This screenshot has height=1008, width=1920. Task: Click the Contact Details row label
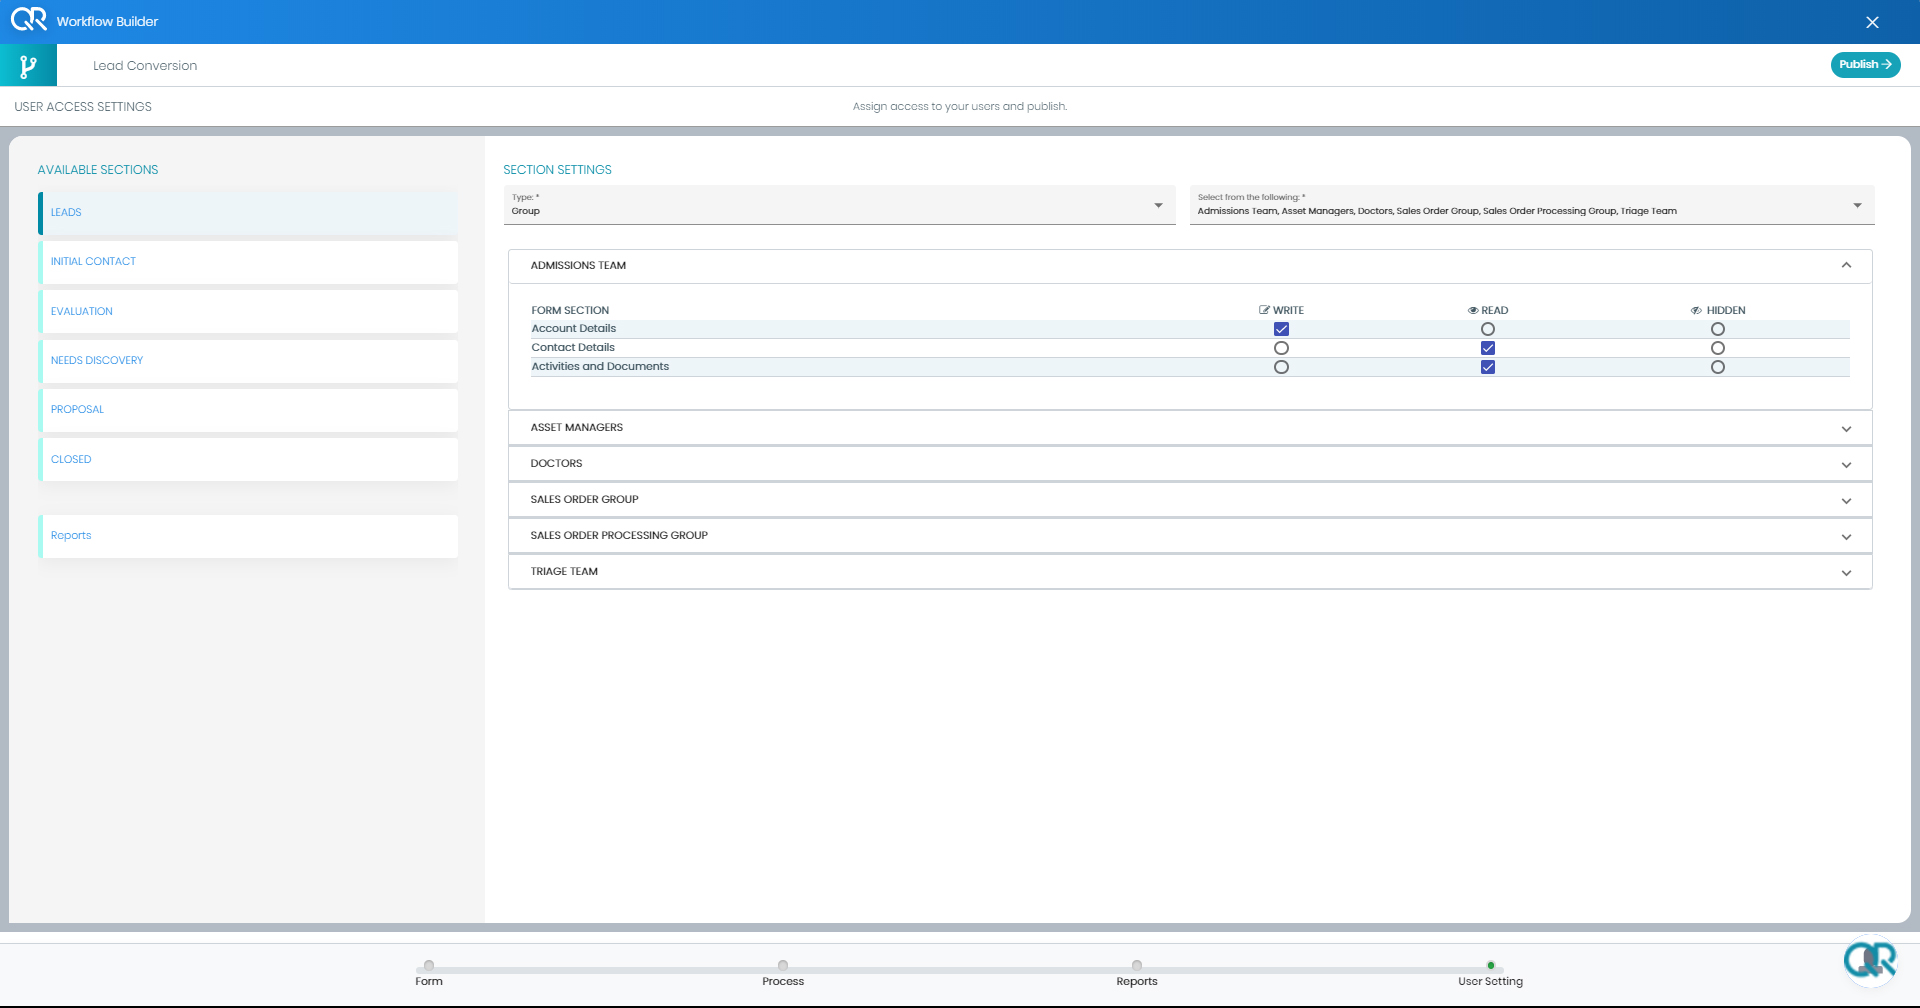click(x=573, y=348)
